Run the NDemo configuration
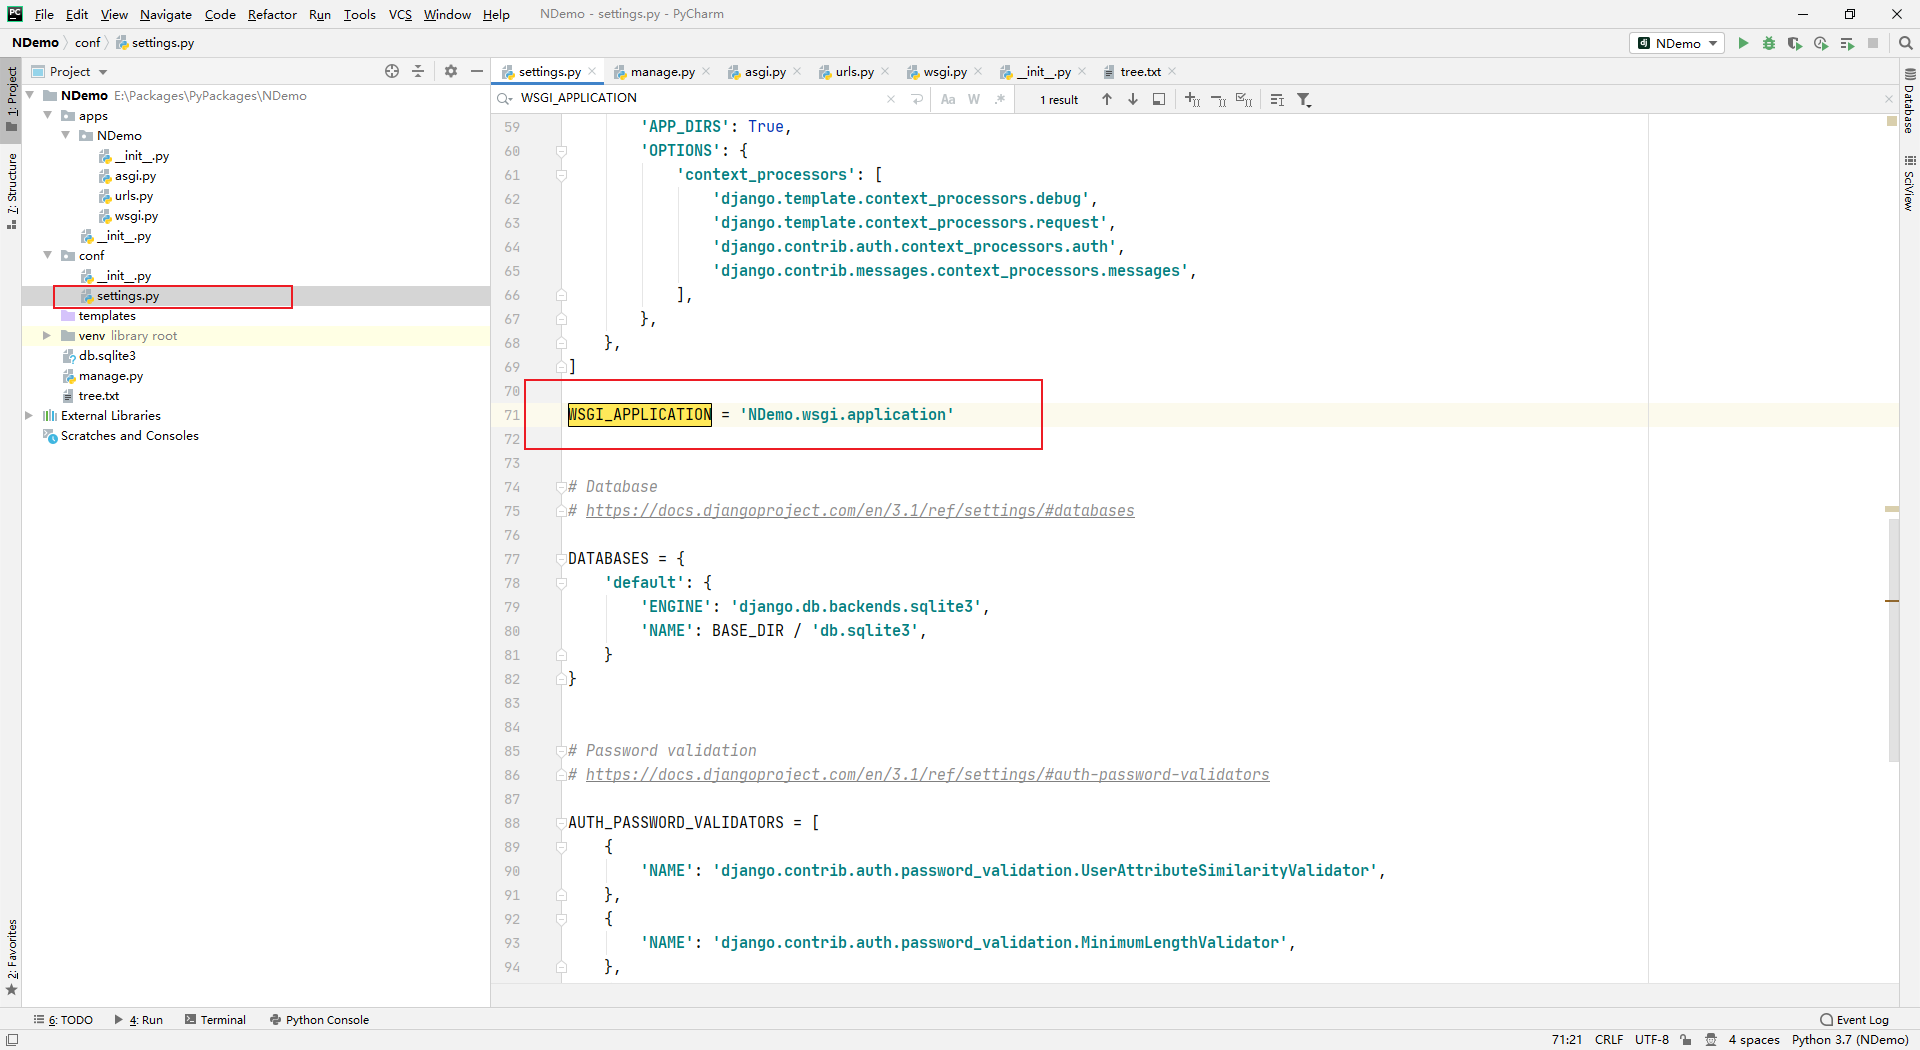The width and height of the screenshot is (1920, 1050). pos(1743,43)
